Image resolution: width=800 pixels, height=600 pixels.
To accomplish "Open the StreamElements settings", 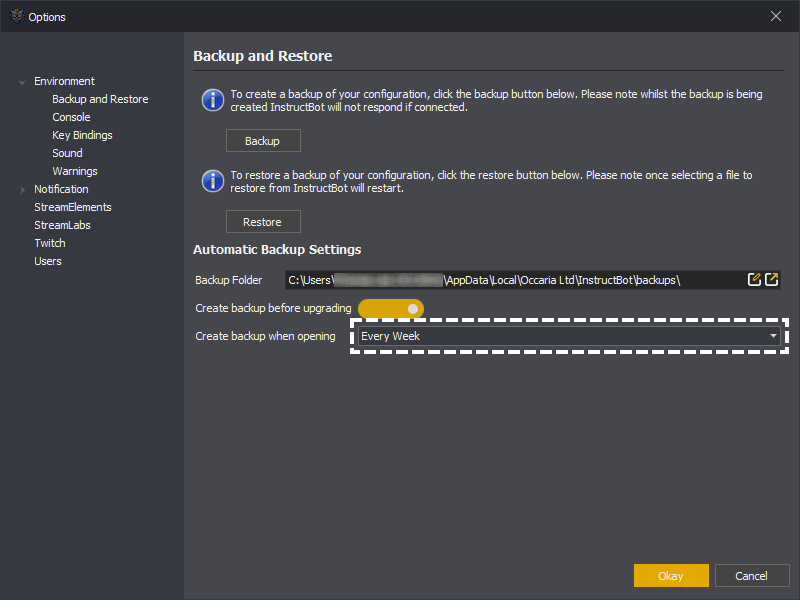I will tap(72, 207).
